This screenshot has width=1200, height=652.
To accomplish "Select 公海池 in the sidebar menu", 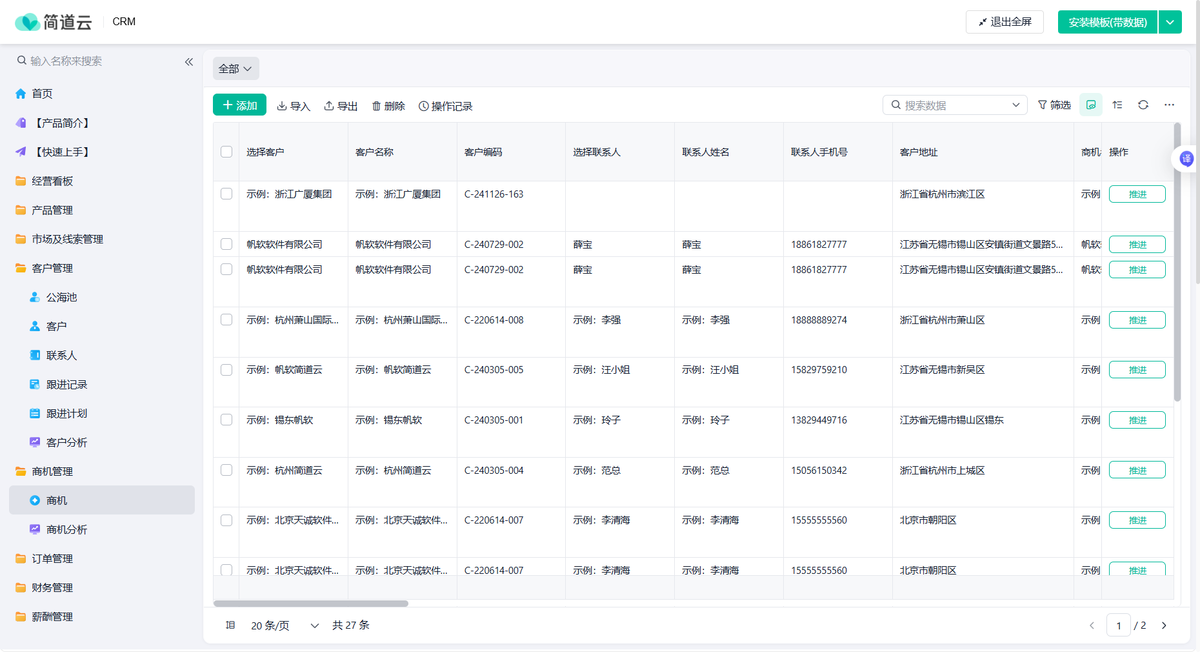I will pyautogui.click(x=61, y=297).
